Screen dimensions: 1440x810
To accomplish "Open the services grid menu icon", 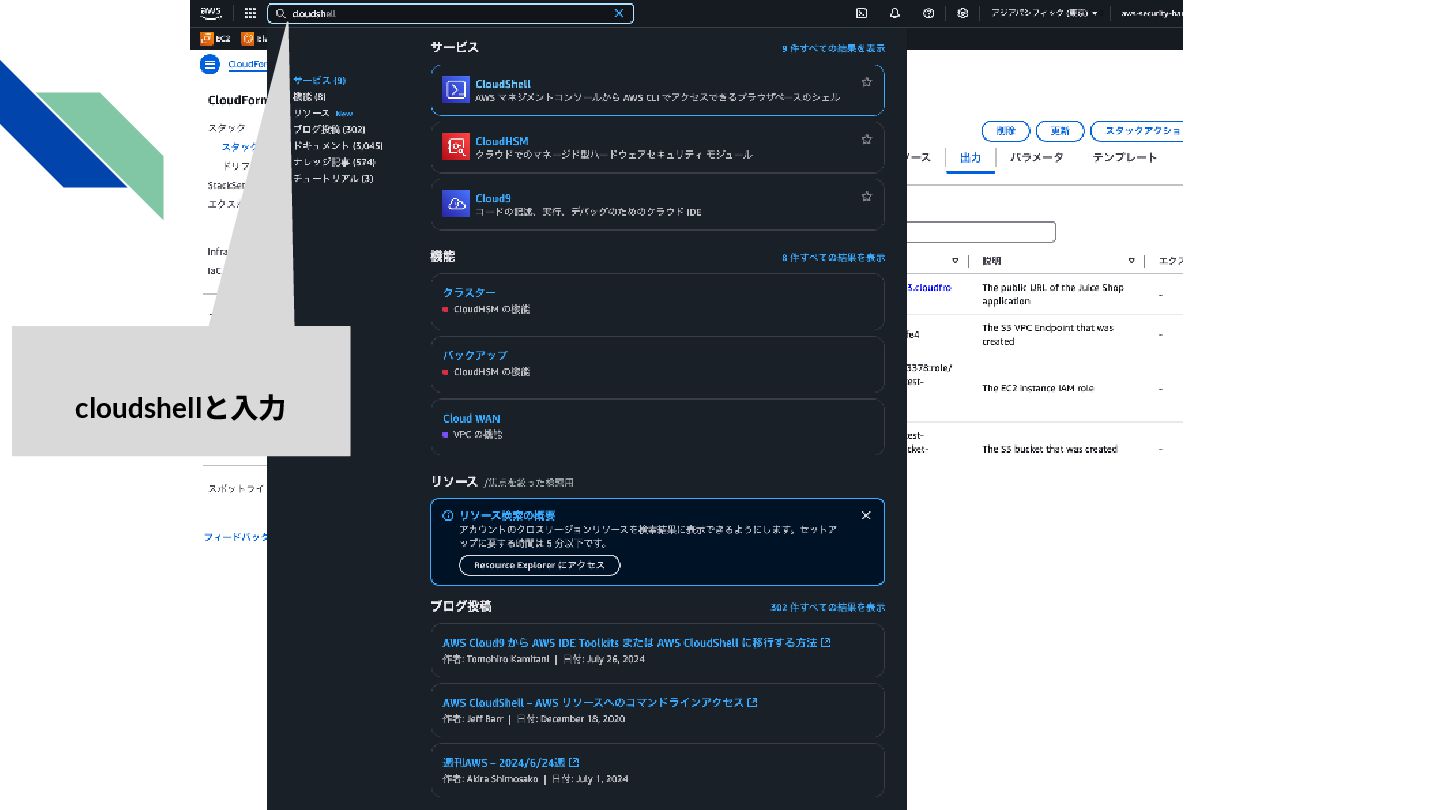I will (x=250, y=13).
